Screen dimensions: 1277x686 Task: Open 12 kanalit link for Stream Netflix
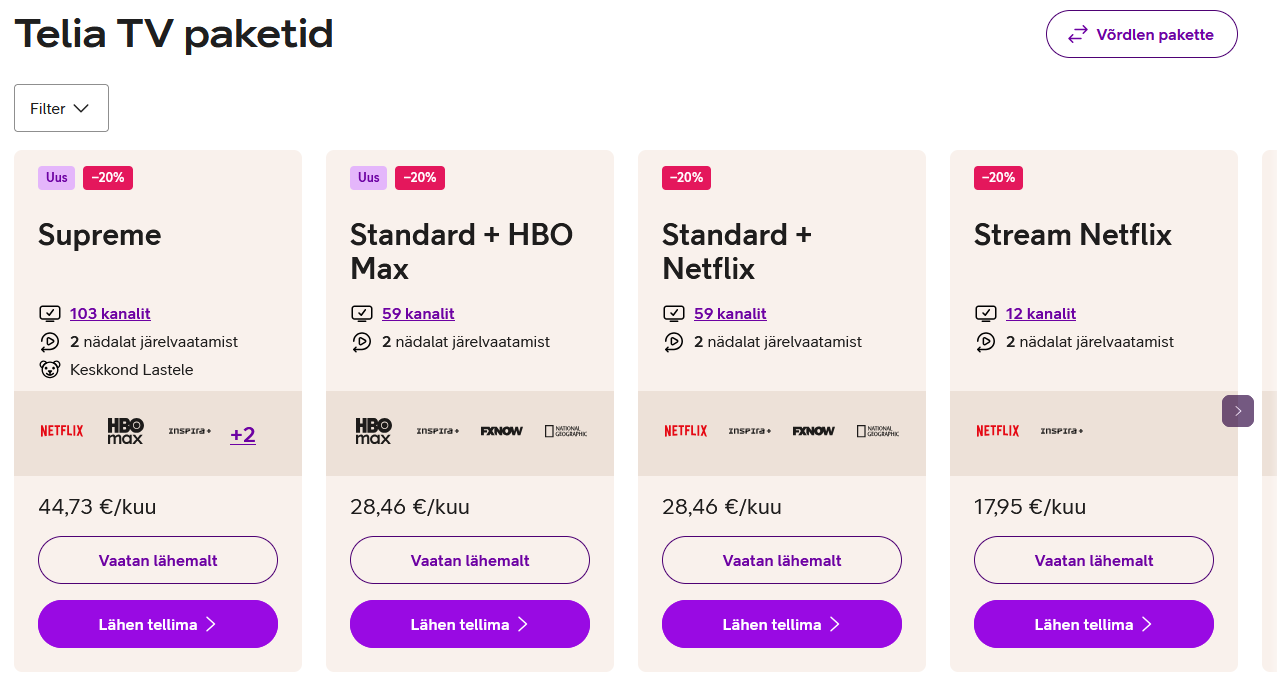click(1041, 314)
